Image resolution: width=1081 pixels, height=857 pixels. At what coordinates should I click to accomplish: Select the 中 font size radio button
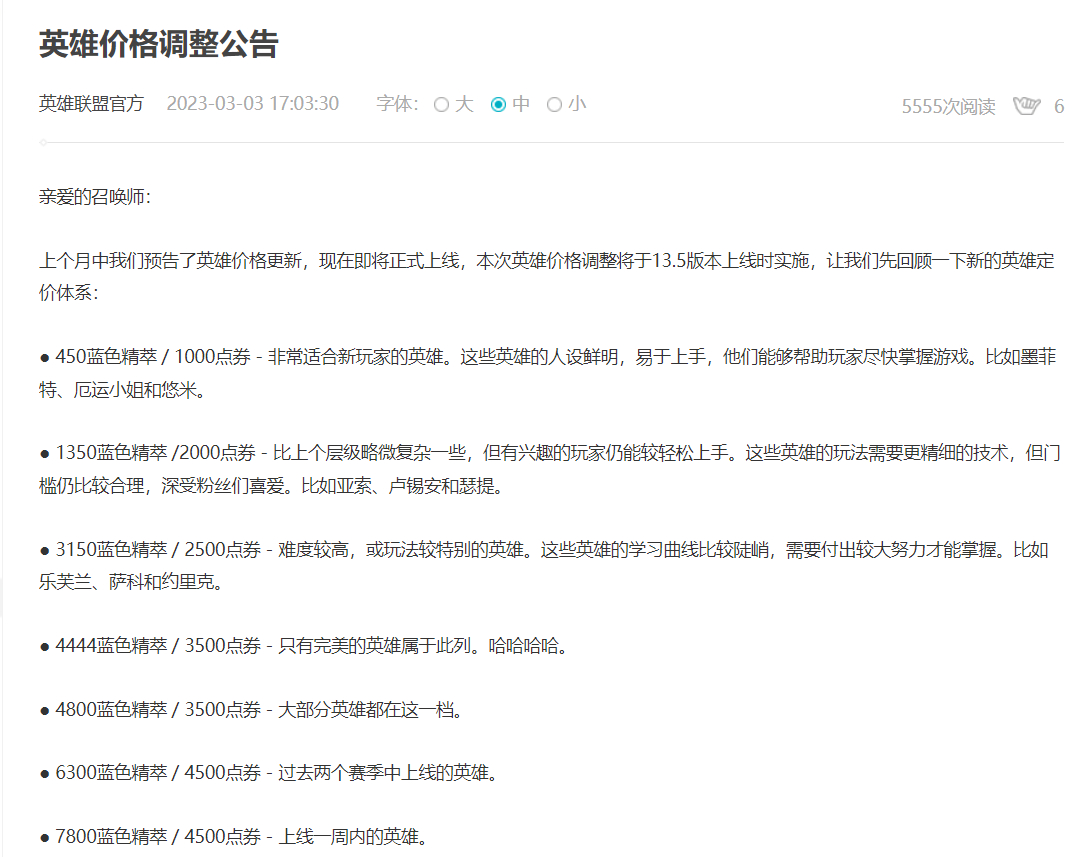[498, 105]
